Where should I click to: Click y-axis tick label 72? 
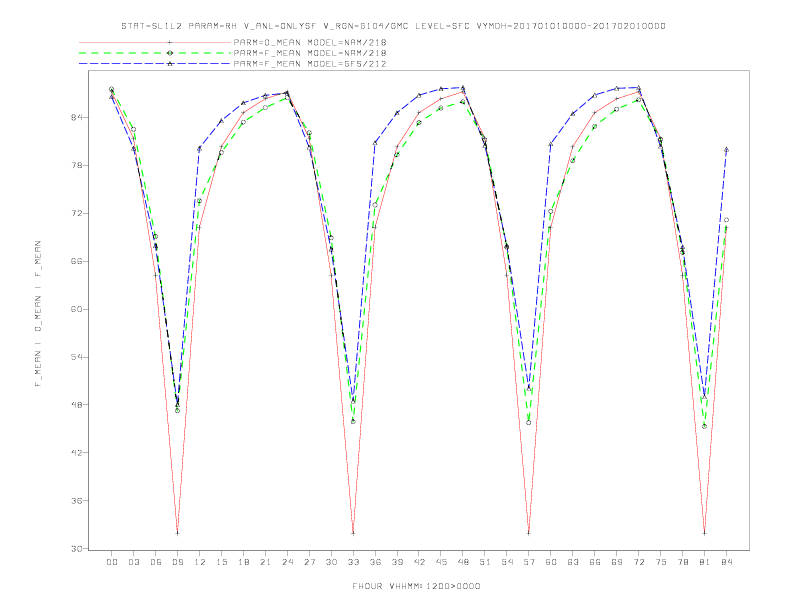[79, 214]
